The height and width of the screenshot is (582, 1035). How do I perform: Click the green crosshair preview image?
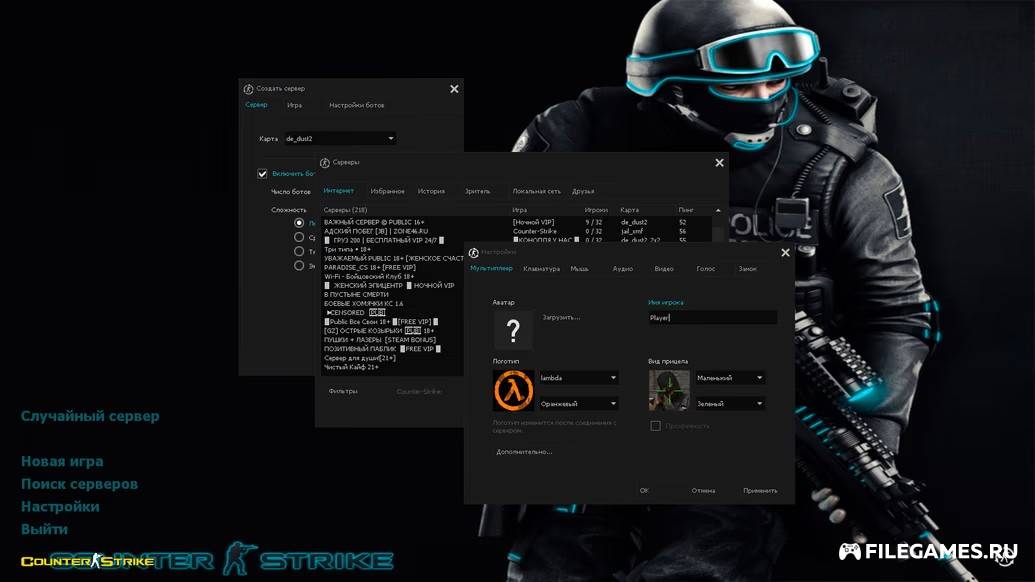pyautogui.click(x=668, y=390)
